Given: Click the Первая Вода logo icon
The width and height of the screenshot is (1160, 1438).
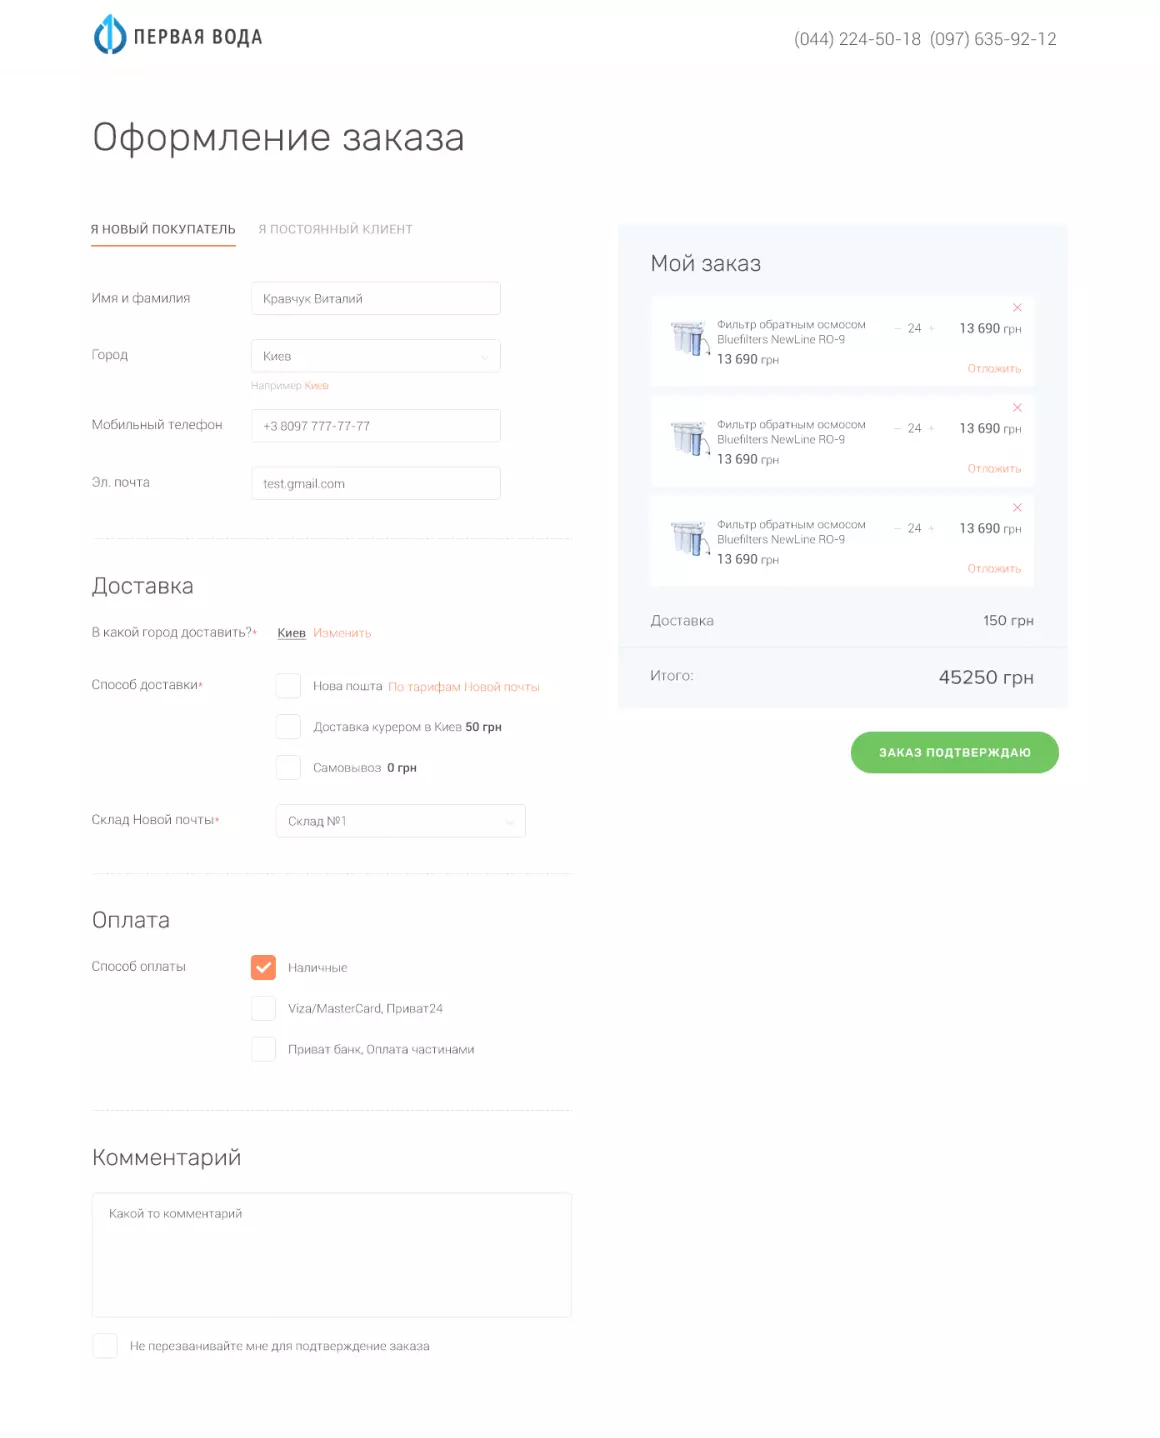Looking at the screenshot, I should [x=108, y=36].
